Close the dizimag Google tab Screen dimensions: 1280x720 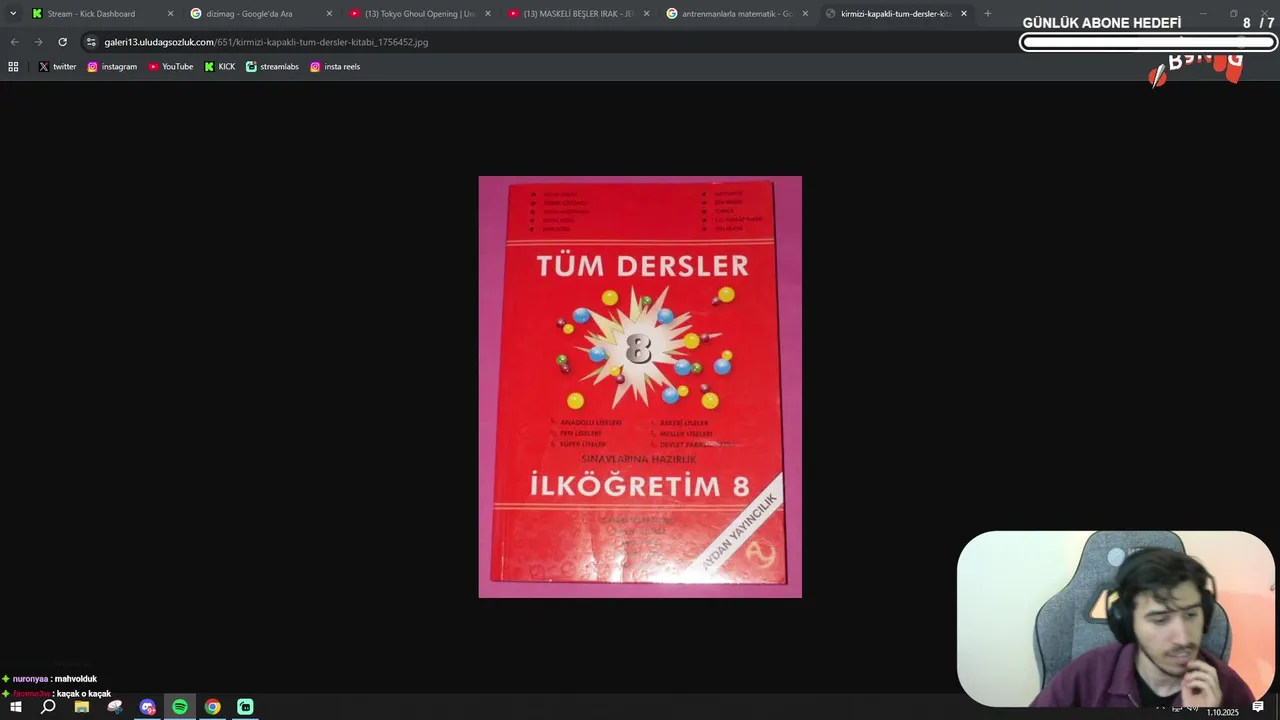click(329, 14)
